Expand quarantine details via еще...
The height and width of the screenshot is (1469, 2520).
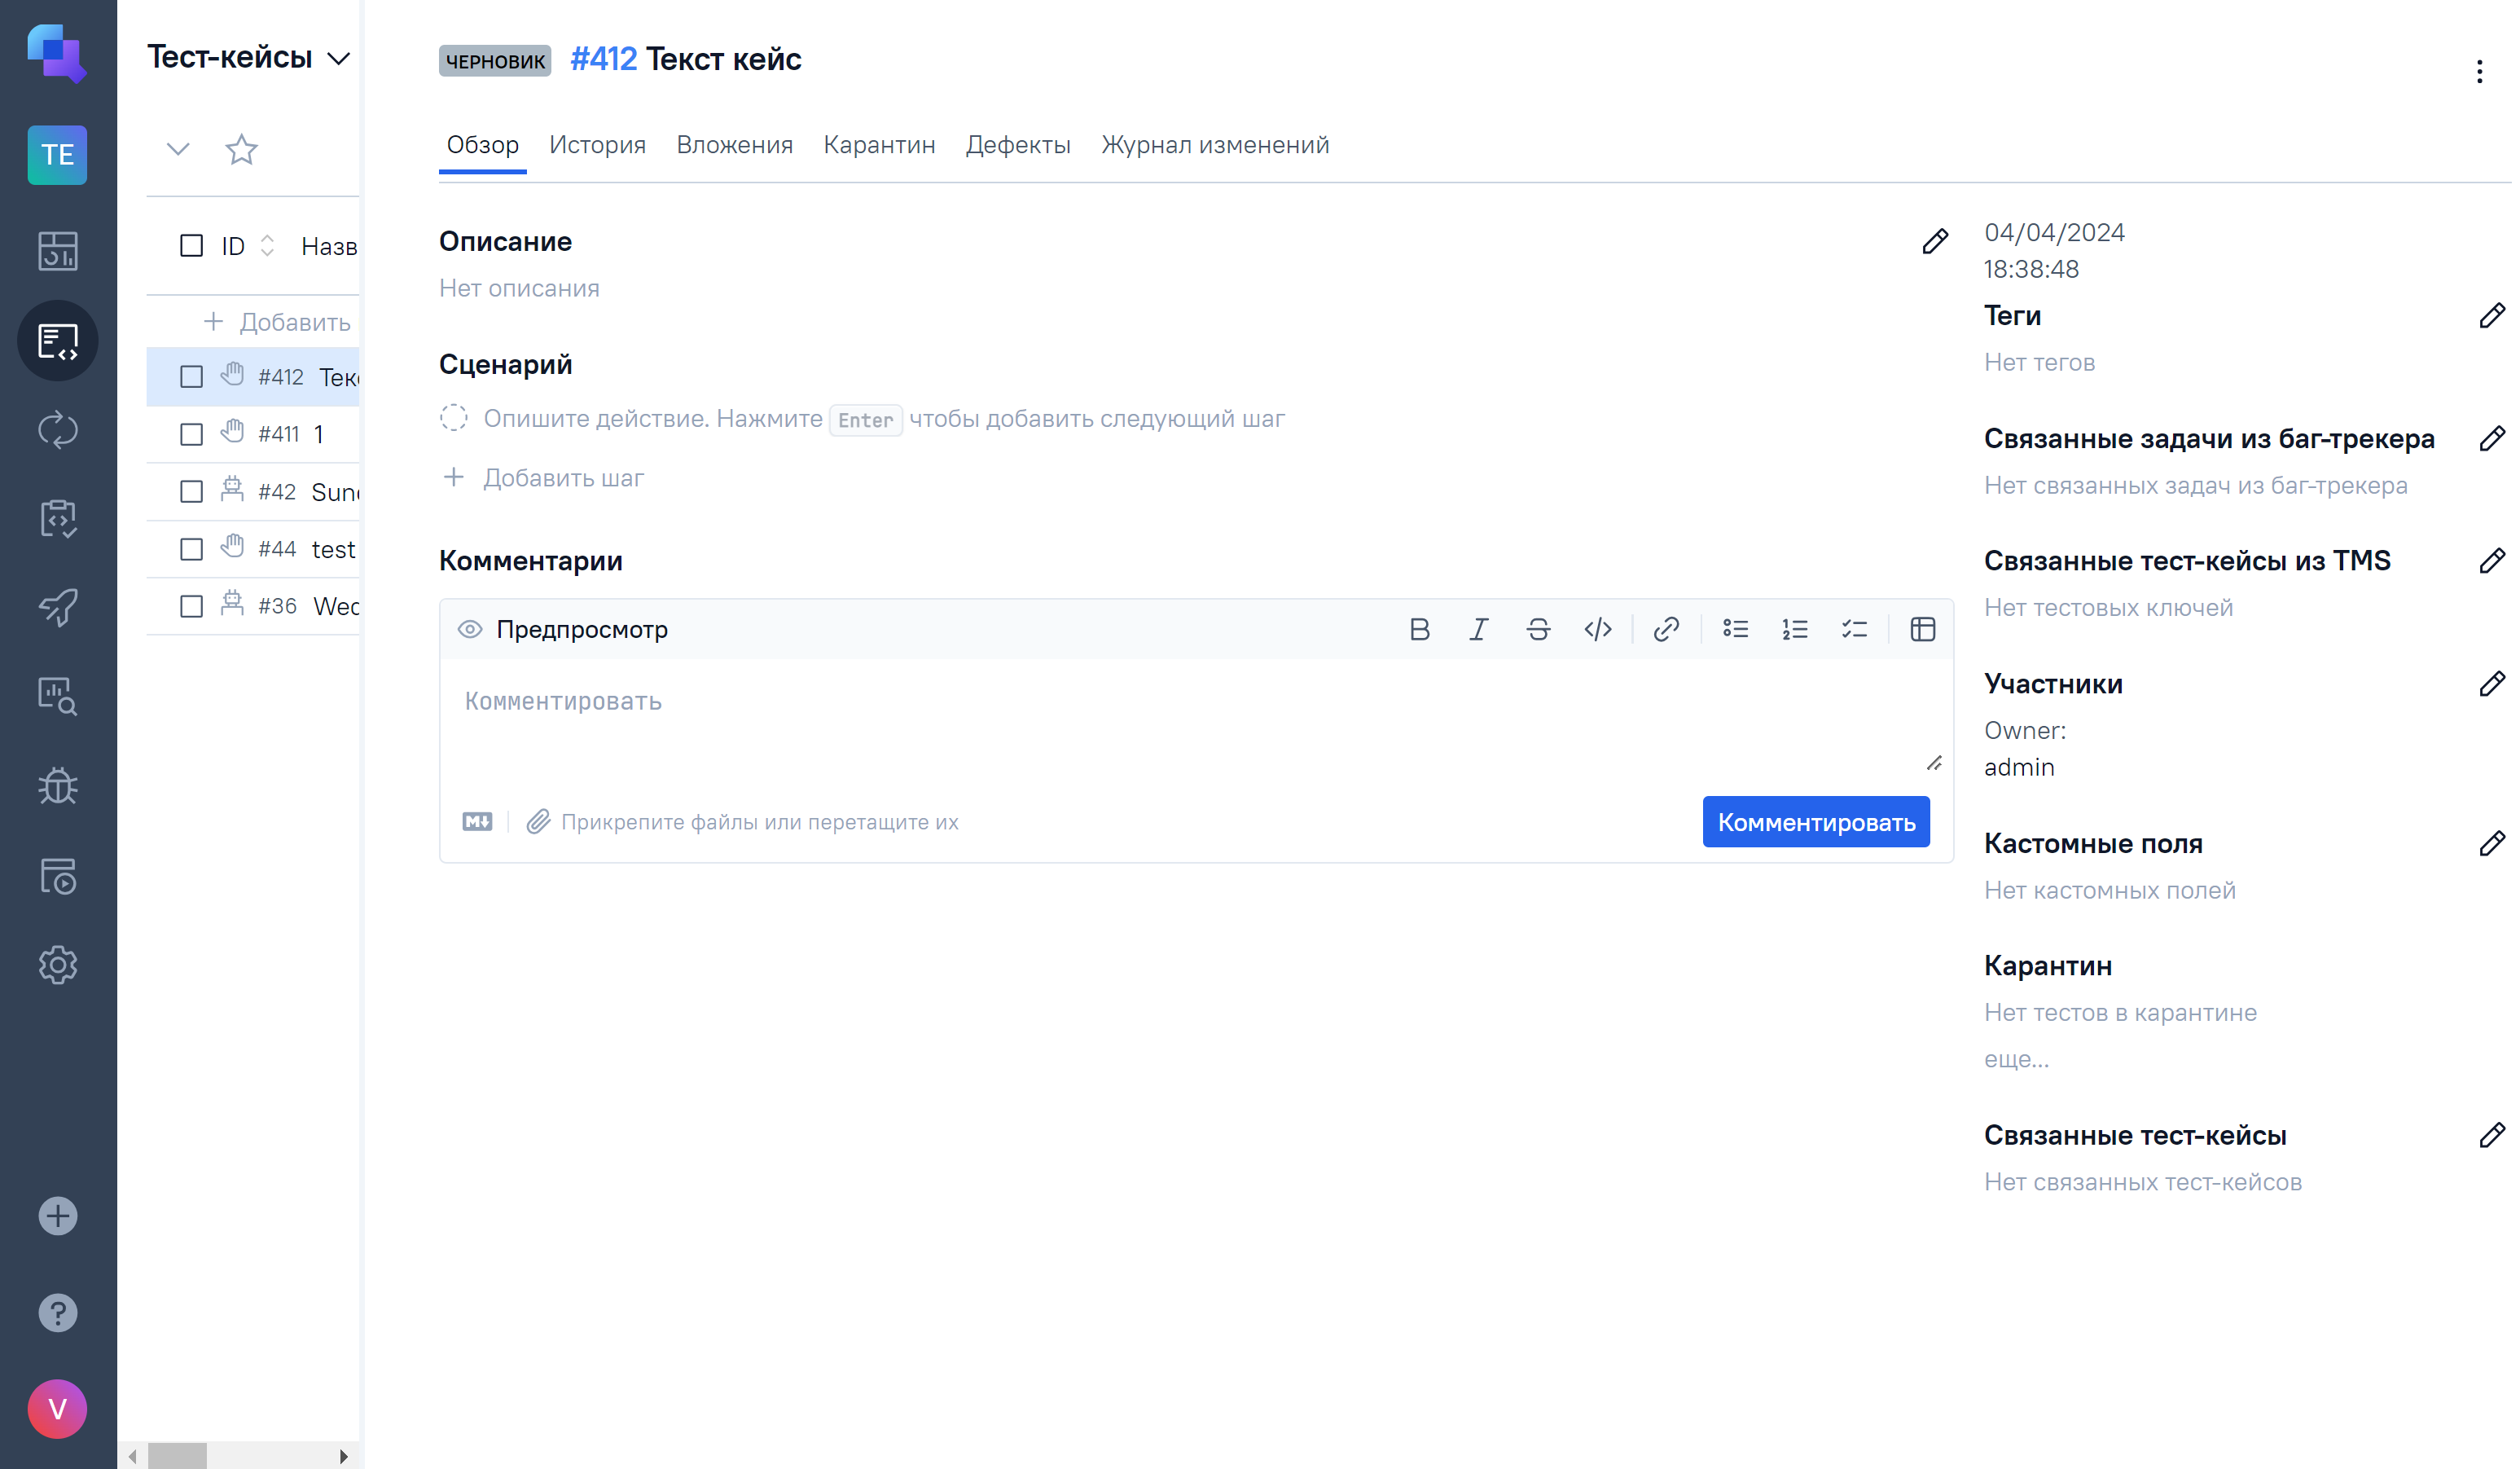click(2016, 1059)
